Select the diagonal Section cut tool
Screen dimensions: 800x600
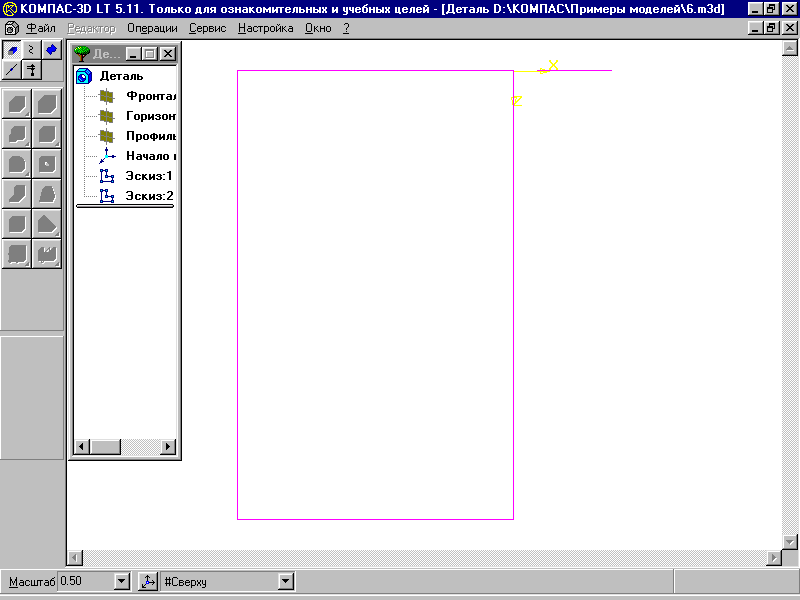46,224
